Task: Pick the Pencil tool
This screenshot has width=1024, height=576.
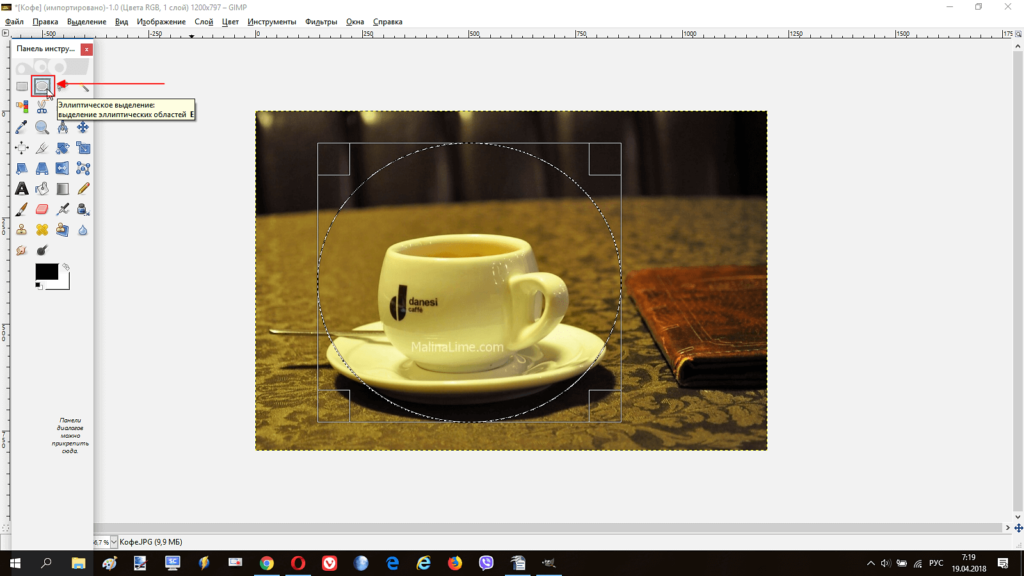Action: 83,188
